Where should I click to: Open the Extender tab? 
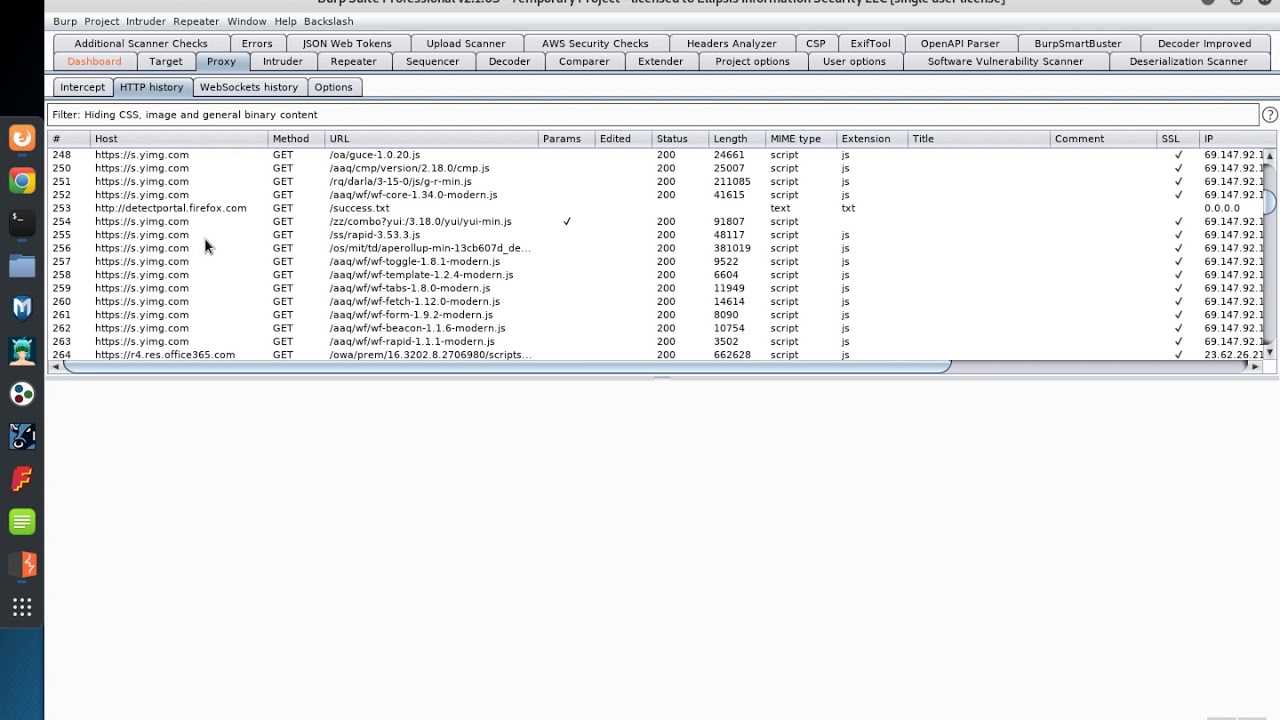tap(661, 61)
